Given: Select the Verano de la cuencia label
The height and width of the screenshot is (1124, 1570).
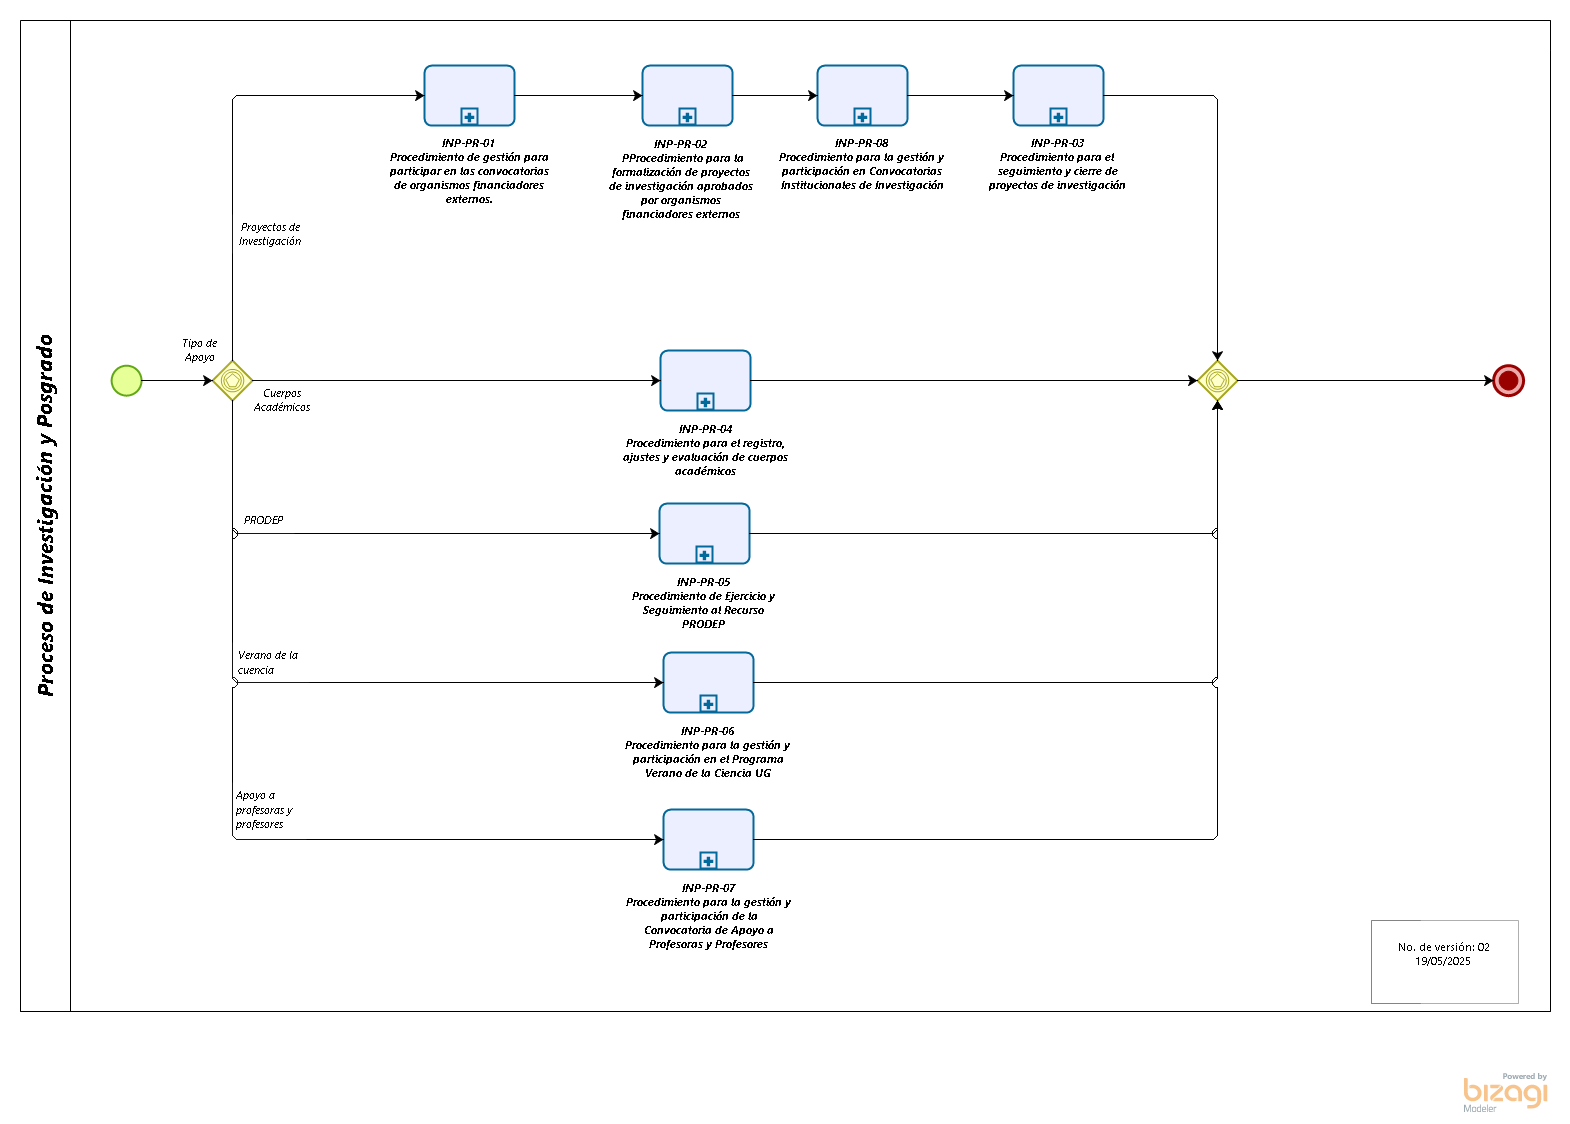Looking at the screenshot, I should pyautogui.click(x=267, y=663).
